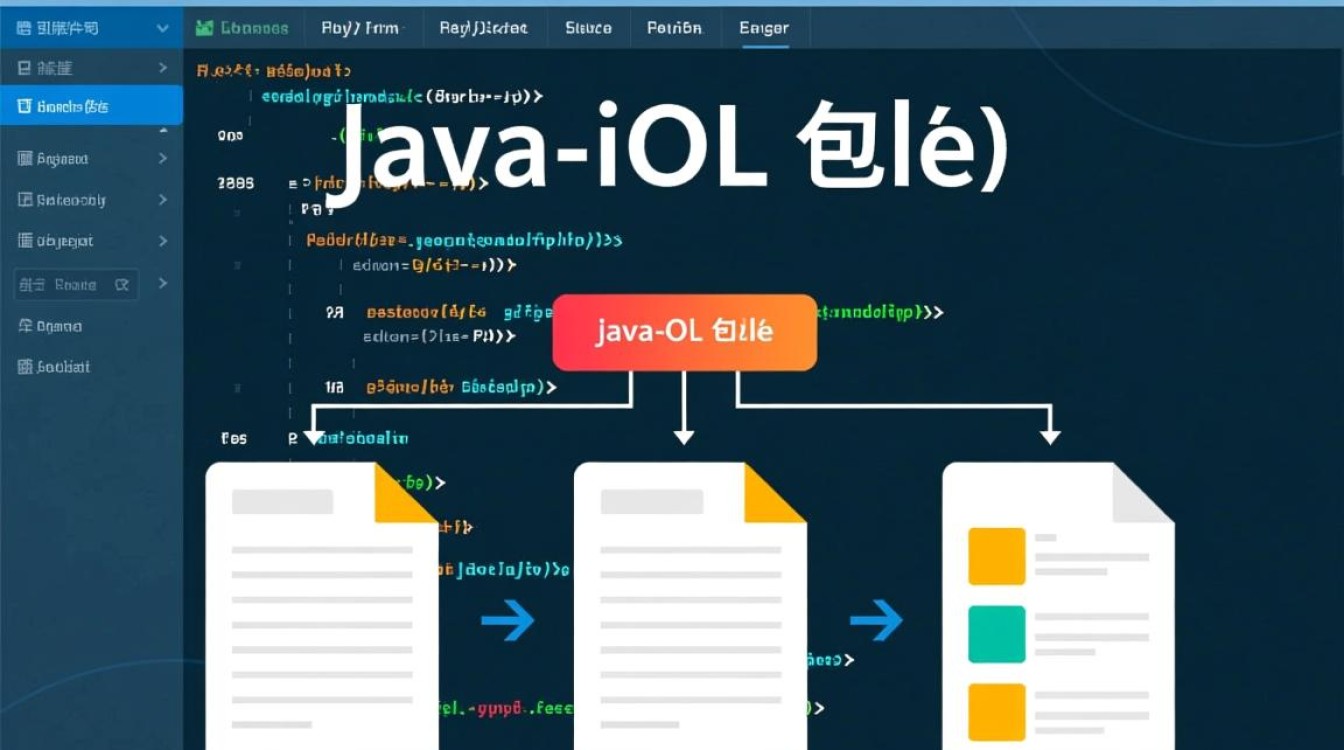Click the orange java-OL badge button
This screenshot has height=750, width=1344.
684,331
